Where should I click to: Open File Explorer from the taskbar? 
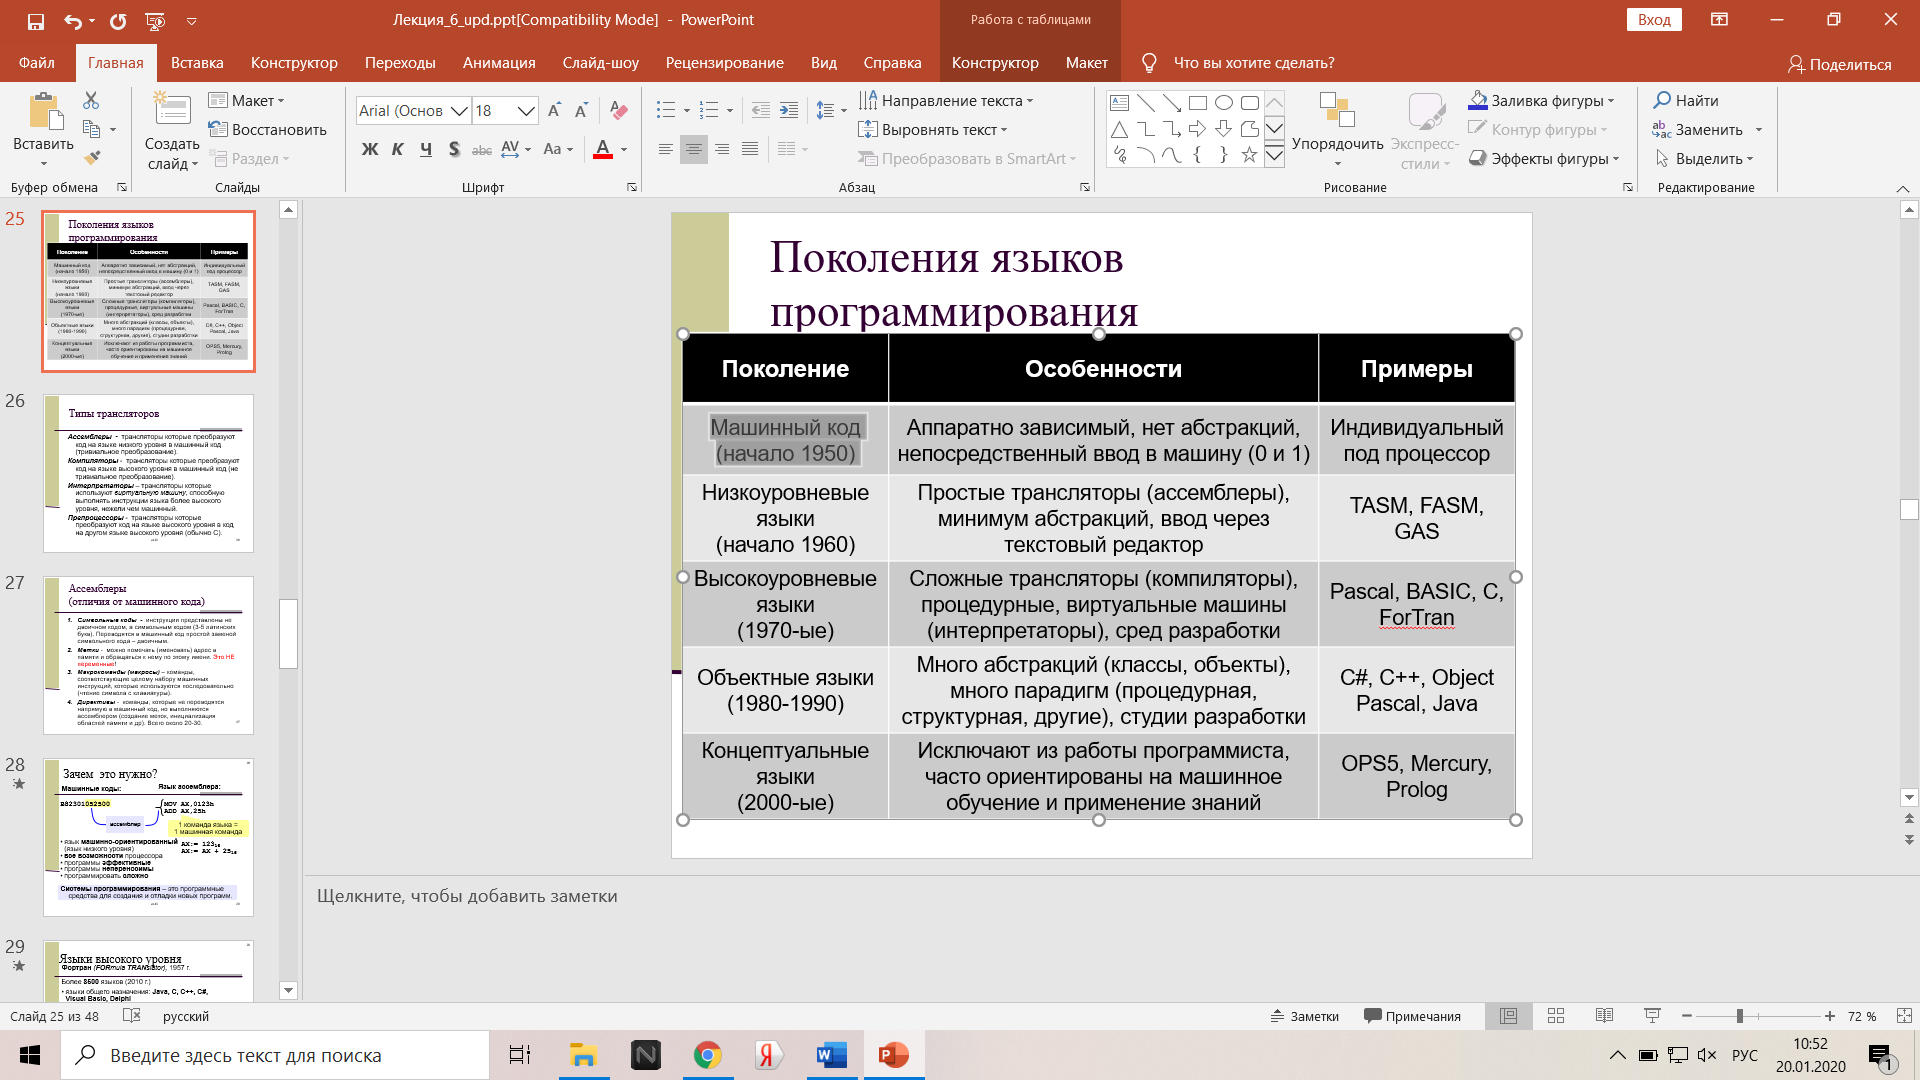pos(583,1055)
